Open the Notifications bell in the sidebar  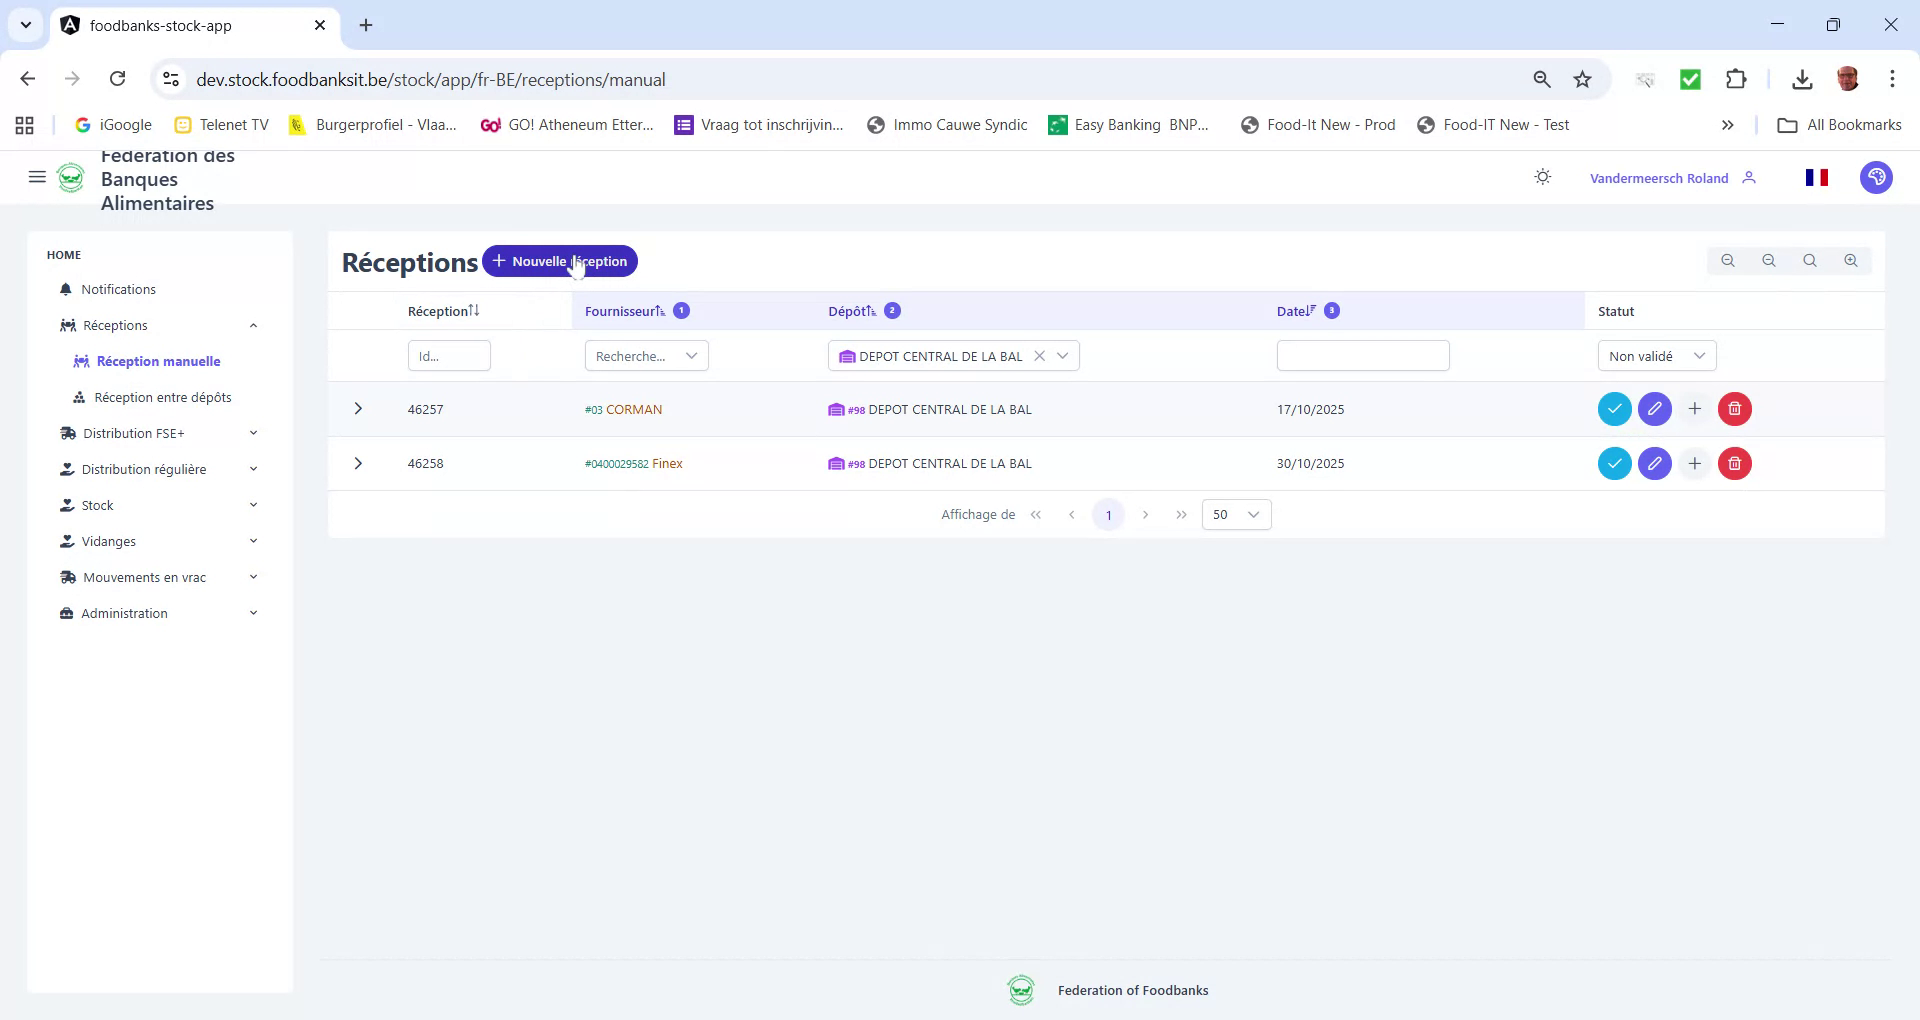coord(117,289)
